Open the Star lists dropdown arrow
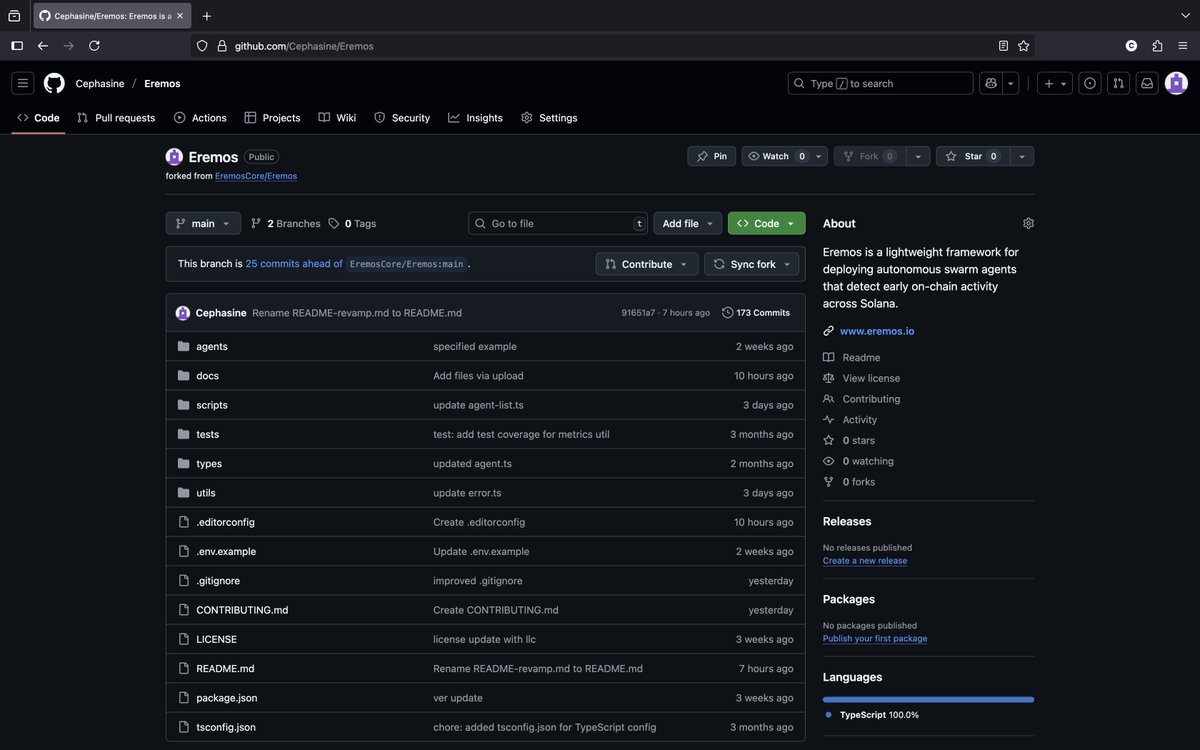 click(x=1022, y=156)
